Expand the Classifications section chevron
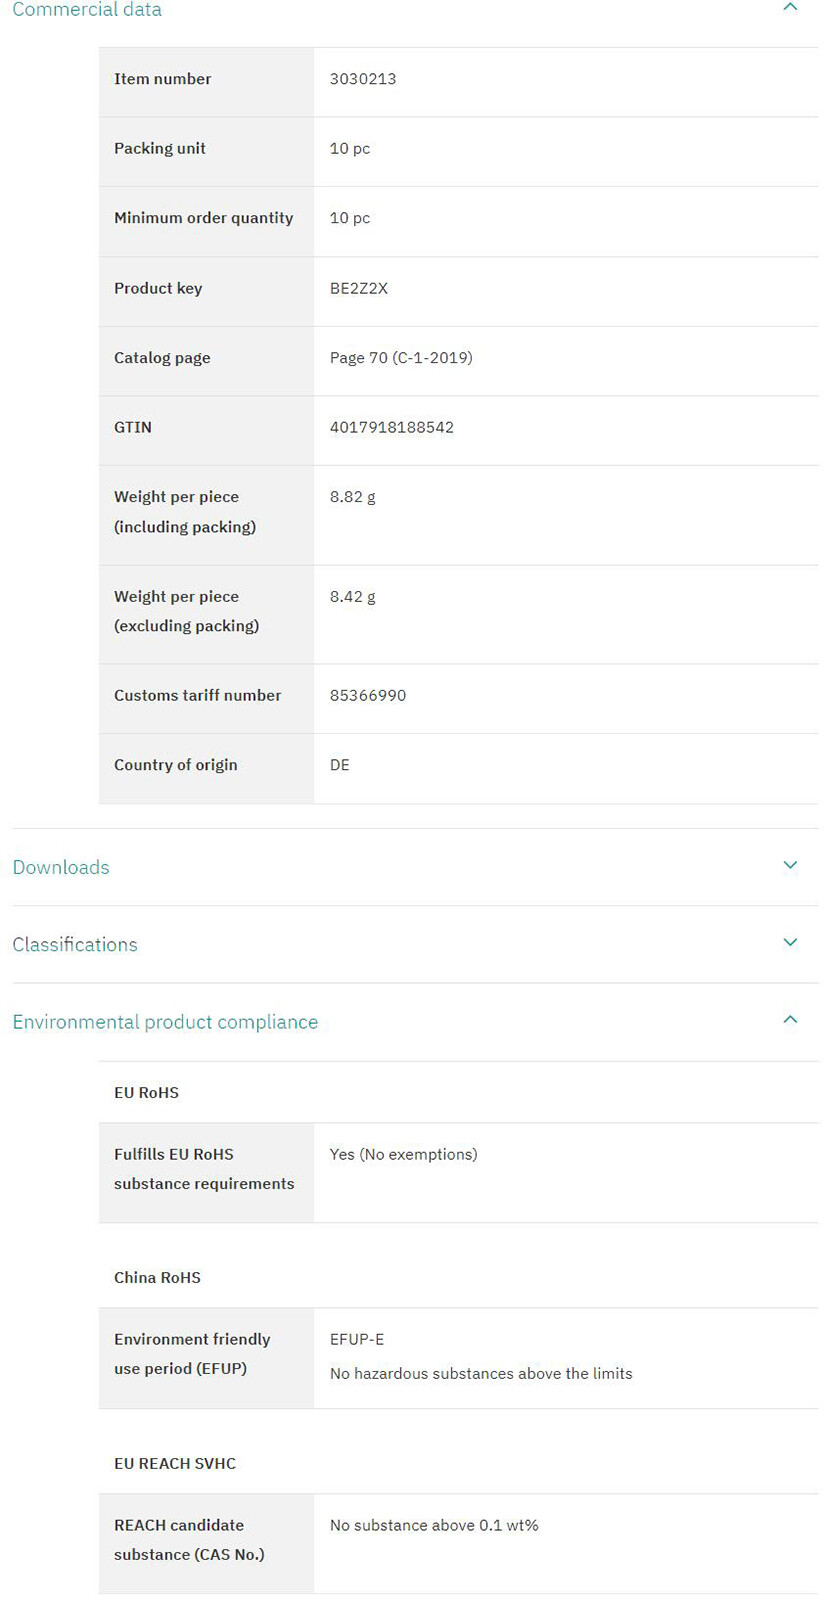The width and height of the screenshot is (827, 1600). [790, 942]
